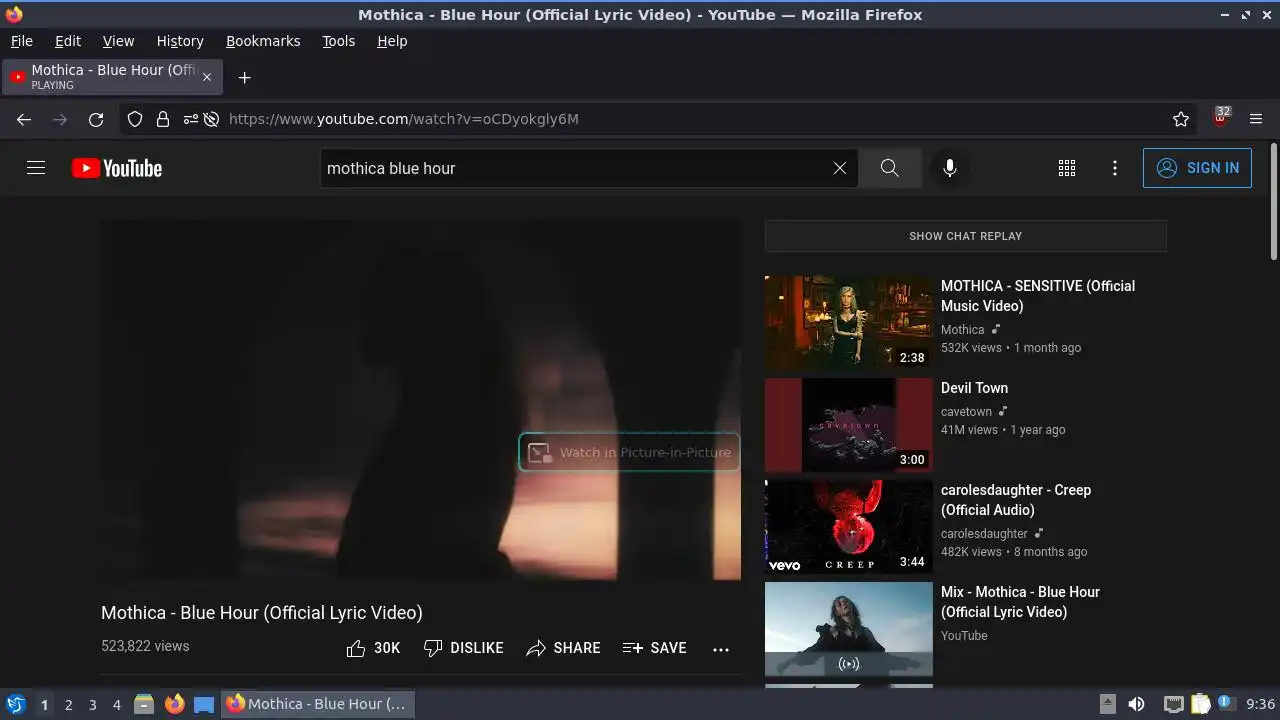This screenshot has width=1280, height=720.
Task: Open the taskbar volume control
Action: [x=1136, y=704]
